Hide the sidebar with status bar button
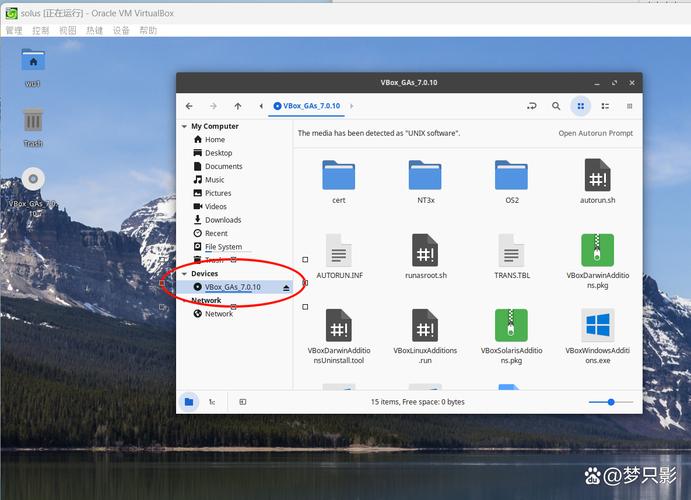Viewport: 691px width, 500px height. tap(243, 402)
